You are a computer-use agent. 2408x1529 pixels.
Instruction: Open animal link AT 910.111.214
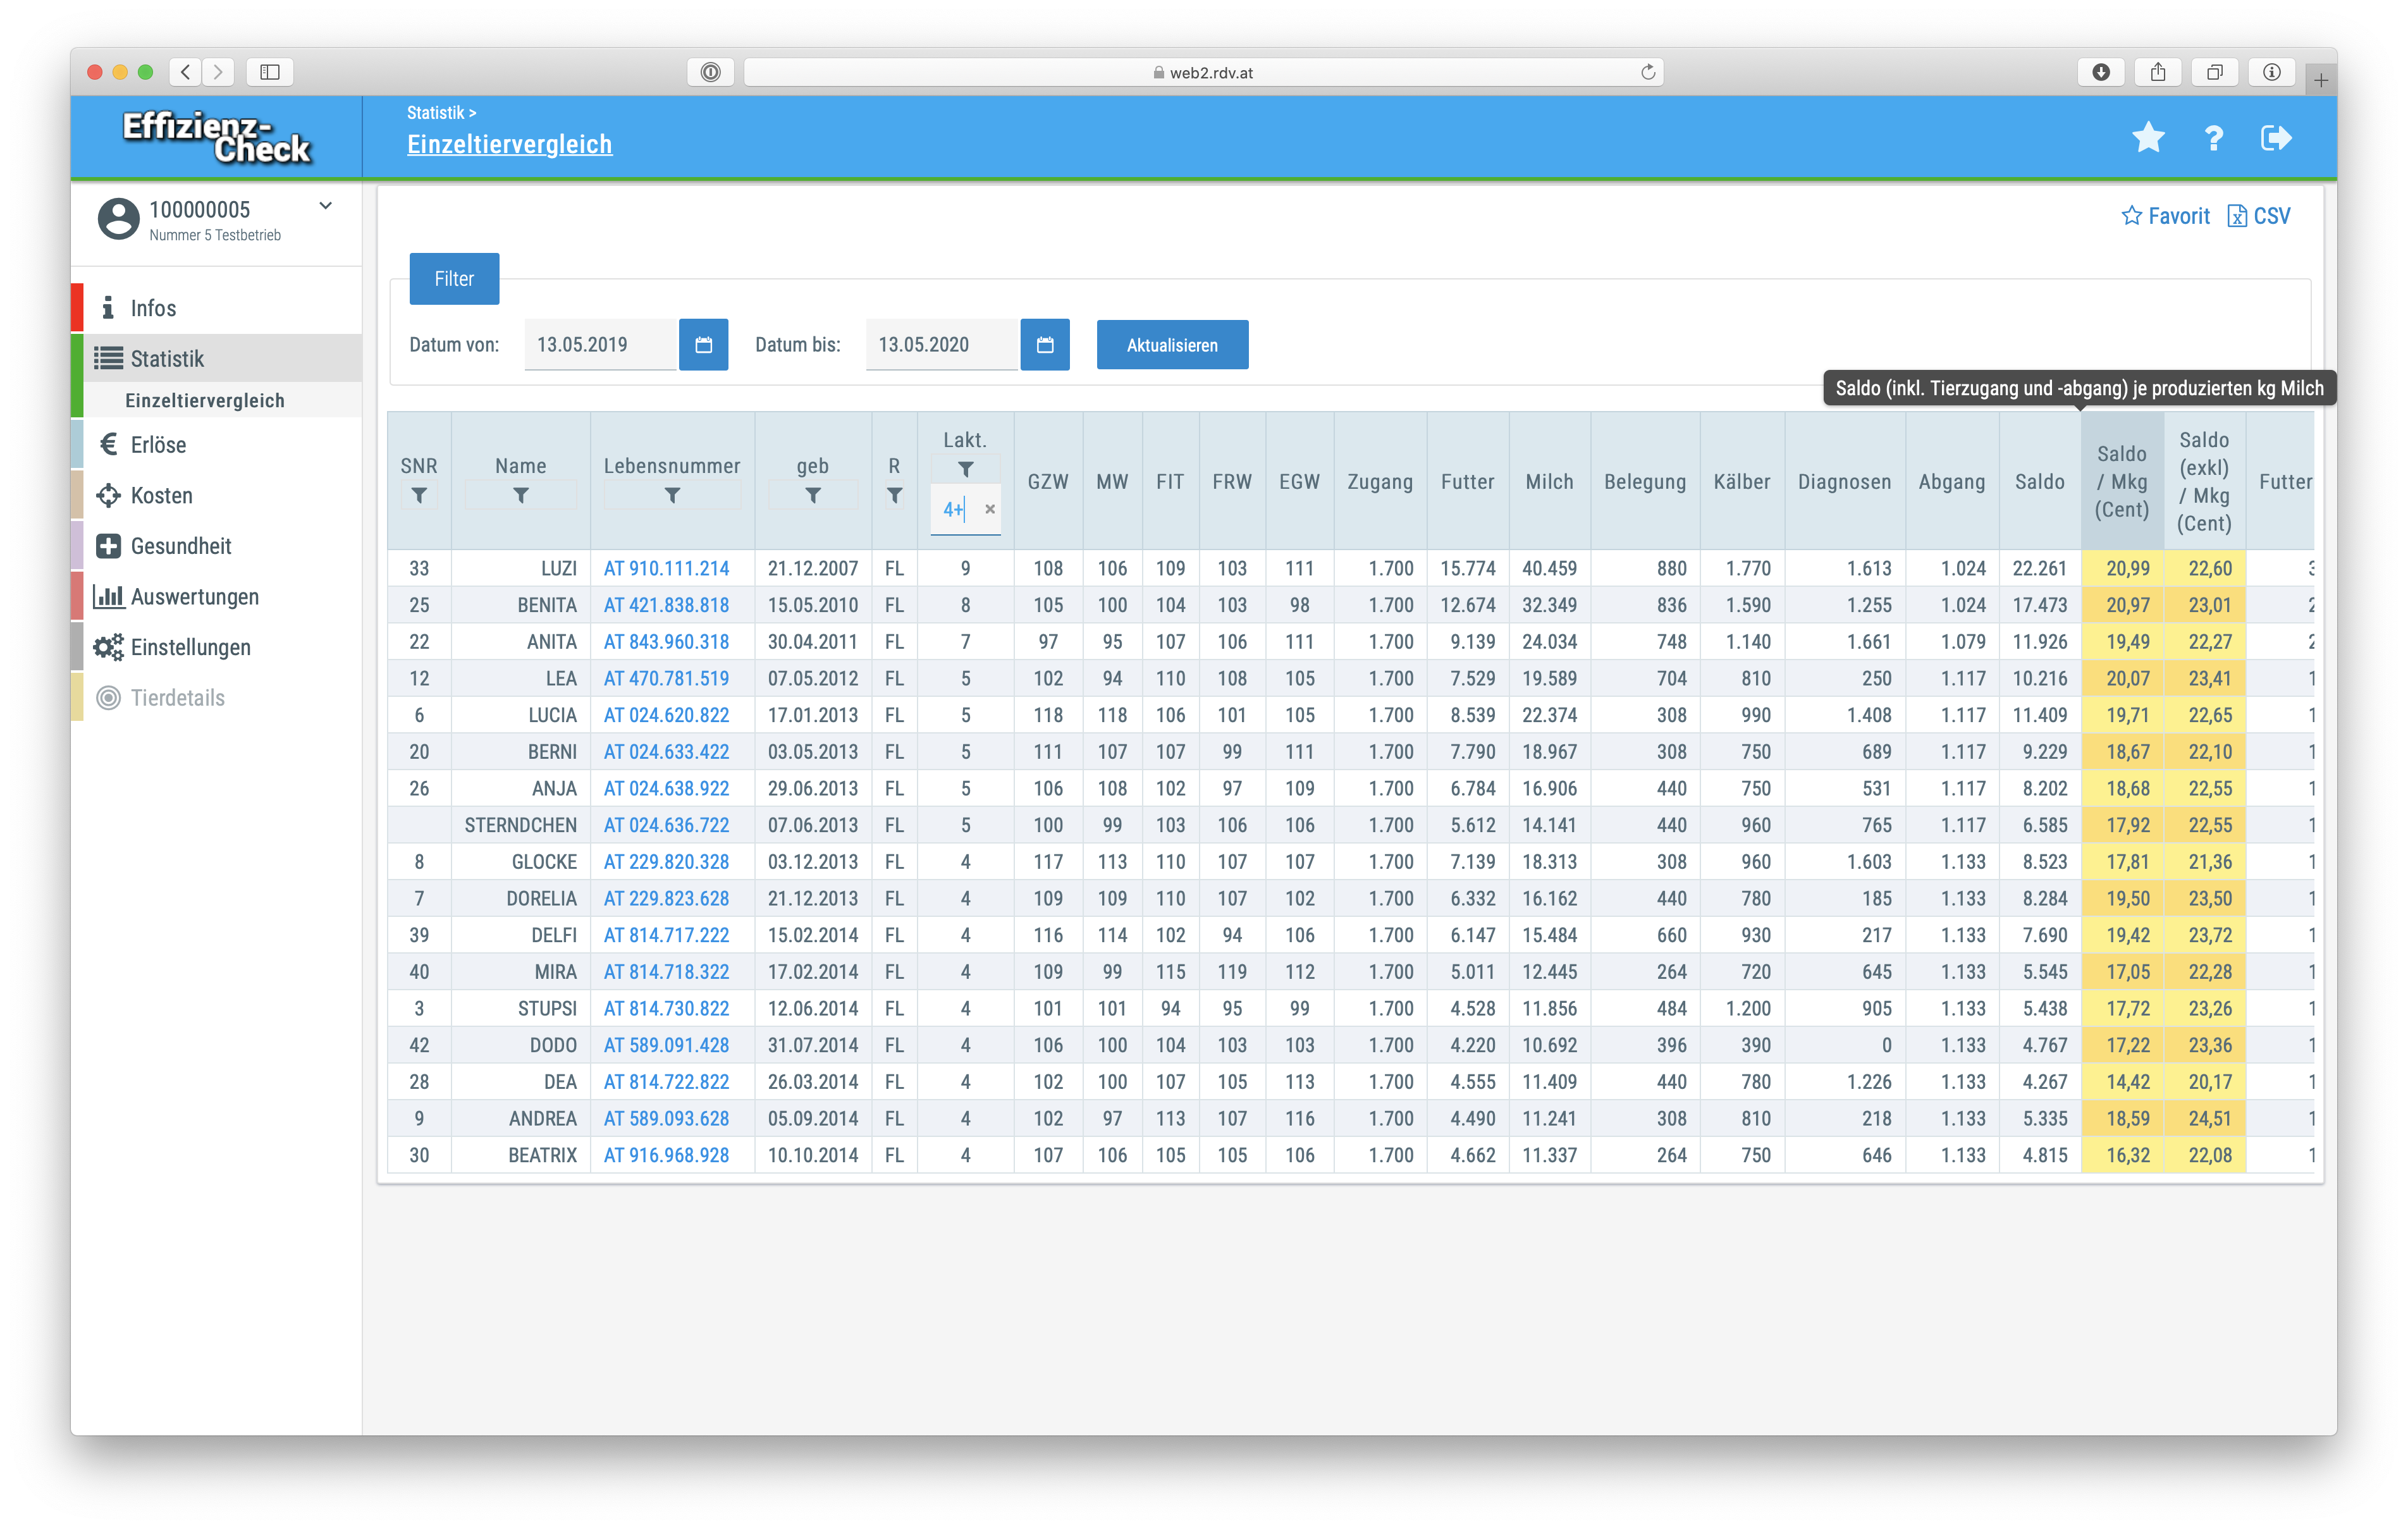point(666,568)
